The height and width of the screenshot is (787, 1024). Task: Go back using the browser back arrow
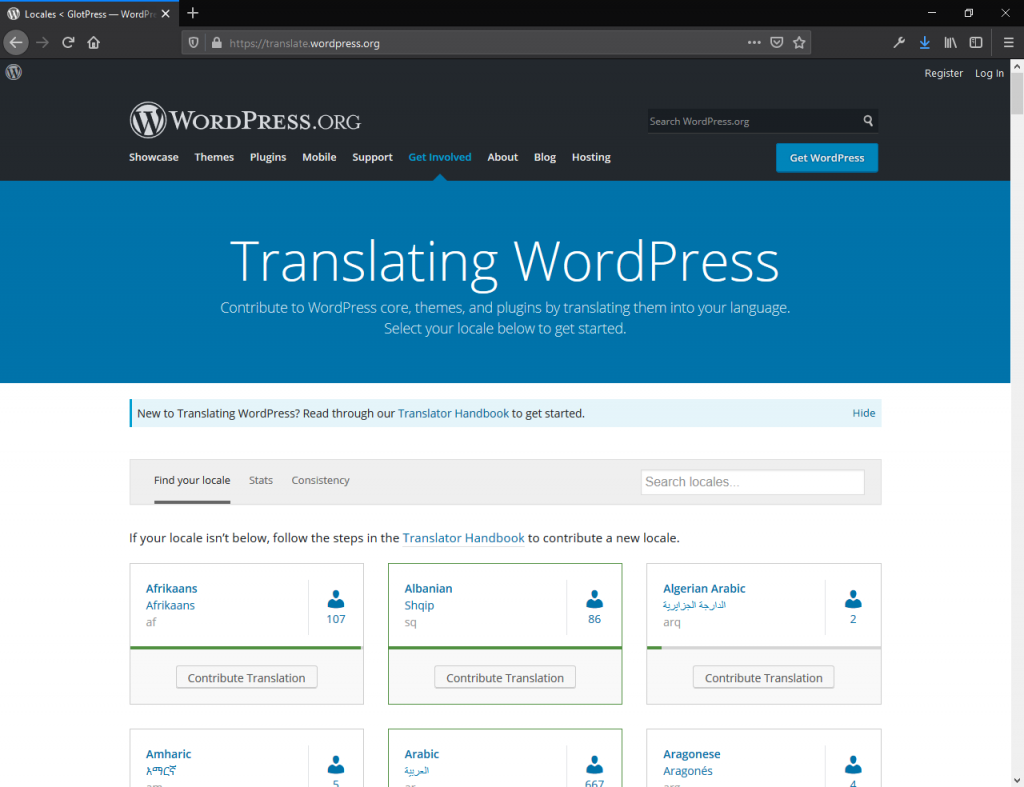pyautogui.click(x=16, y=43)
